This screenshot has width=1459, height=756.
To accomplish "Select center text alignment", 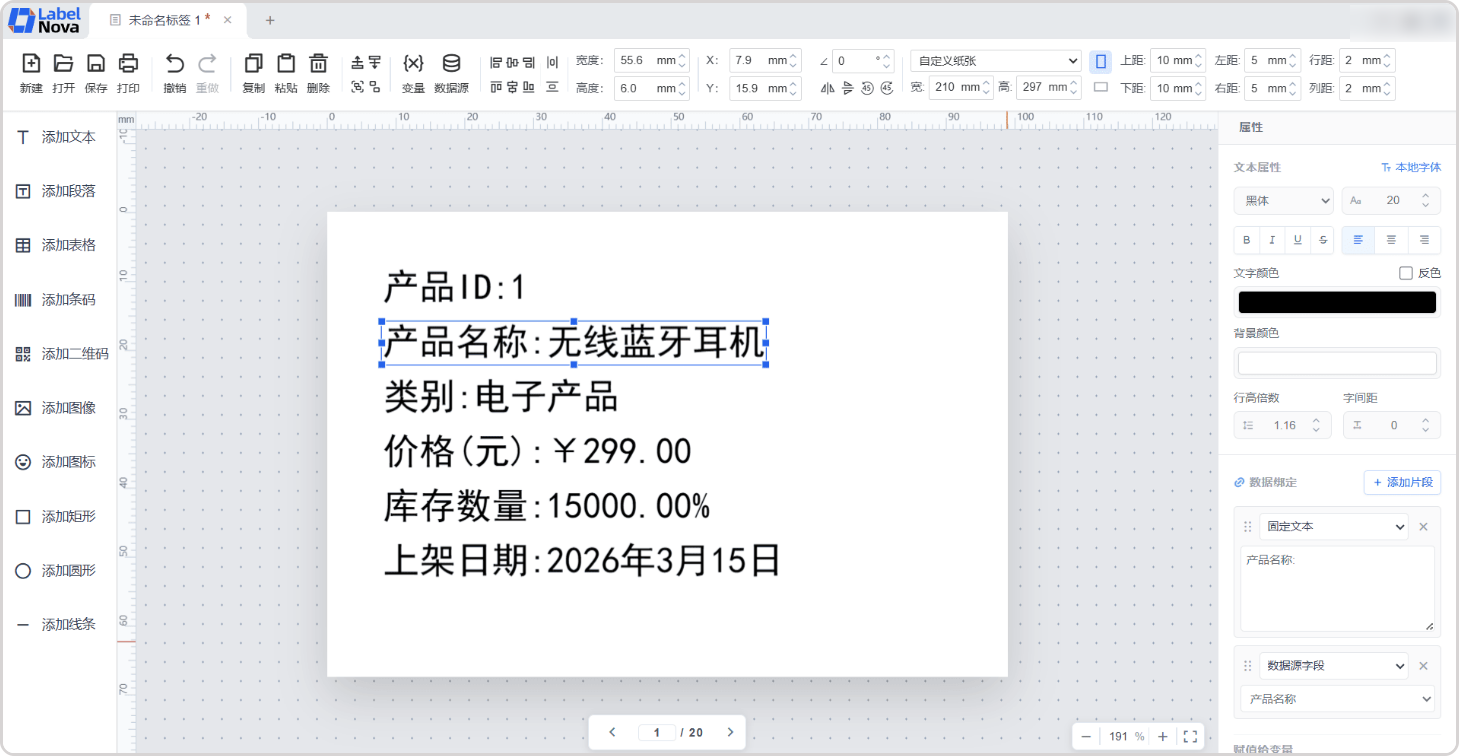I will (x=1391, y=240).
